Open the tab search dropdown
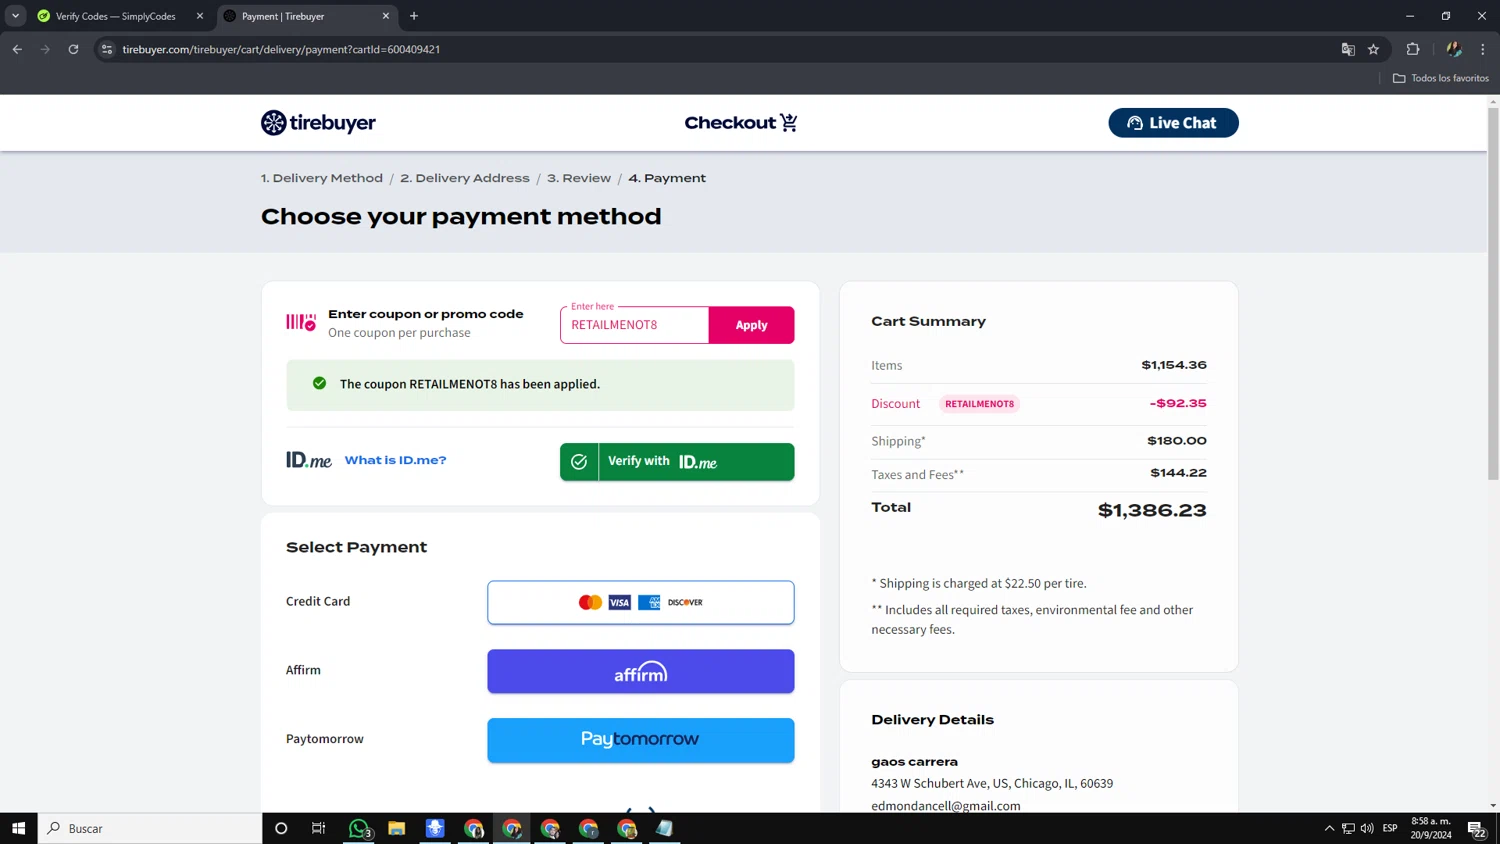Viewport: 1500px width, 844px height. tap(15, 16)
